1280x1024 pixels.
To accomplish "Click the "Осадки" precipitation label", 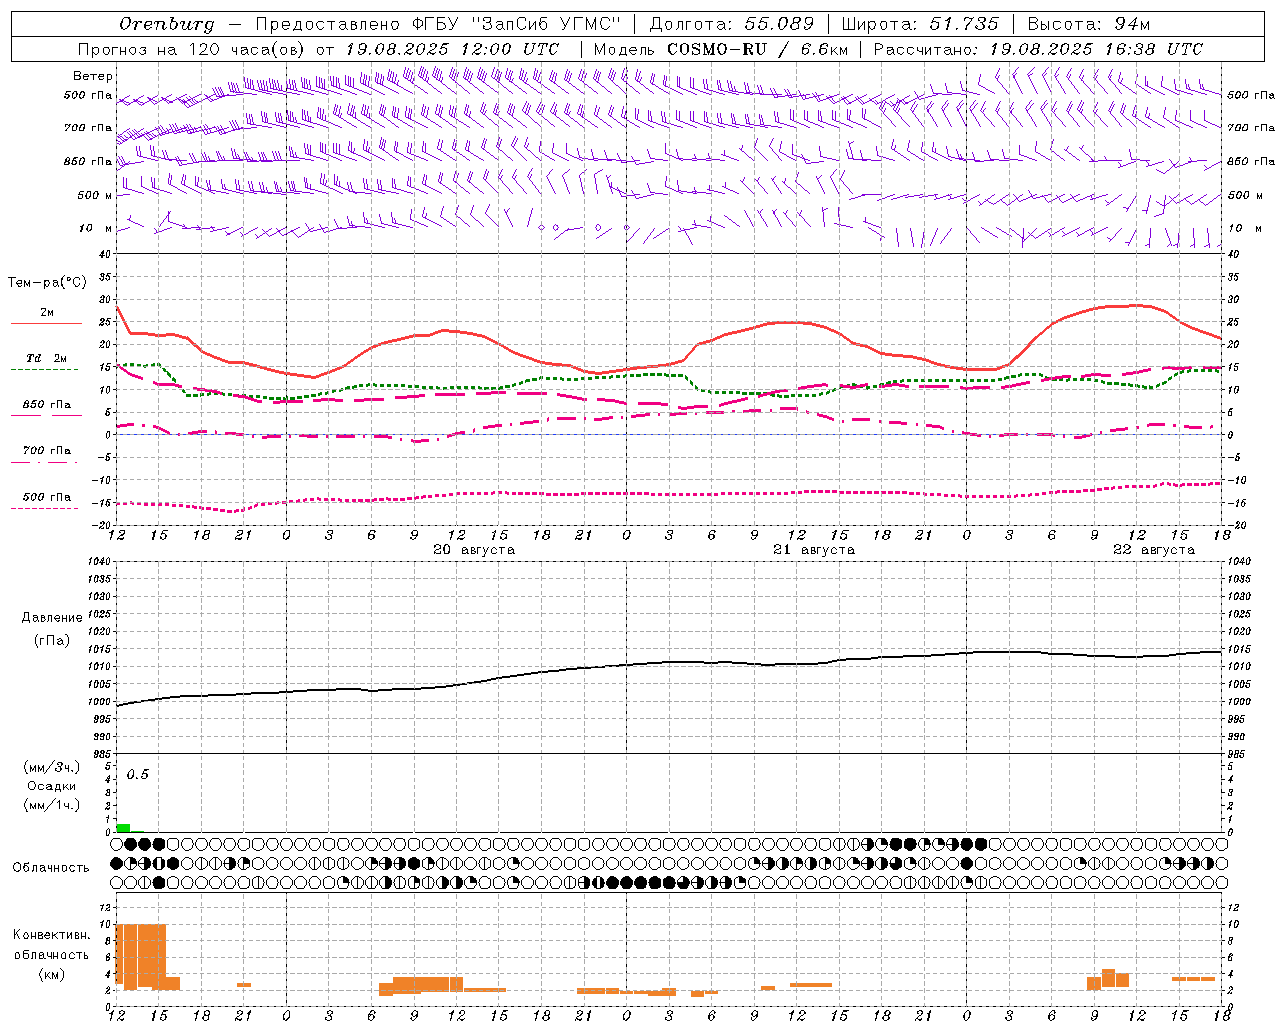I will click(52, 786).
